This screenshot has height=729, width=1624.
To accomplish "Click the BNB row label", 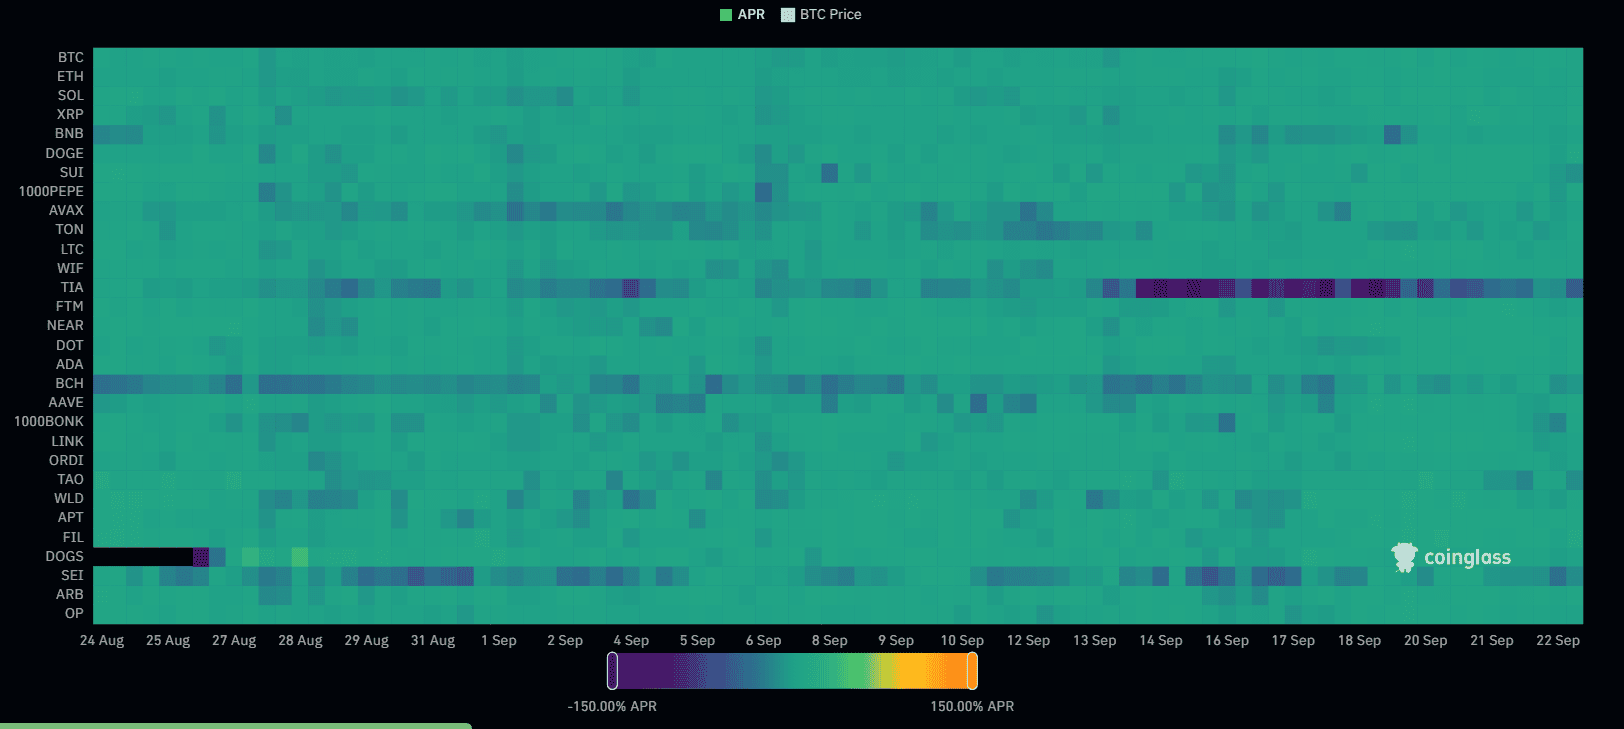I will point(69,133).
